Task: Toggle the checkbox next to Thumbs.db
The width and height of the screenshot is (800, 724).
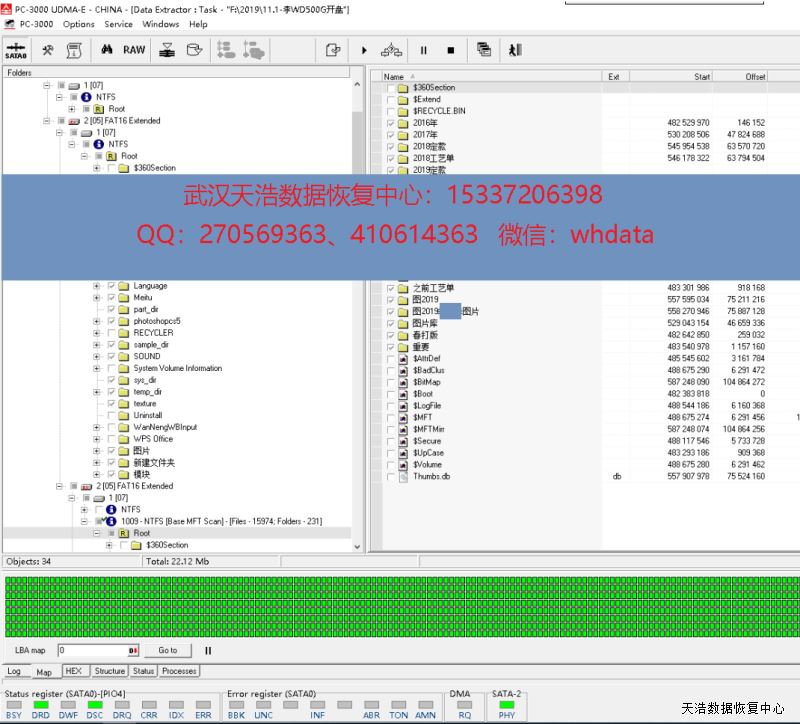Action: click(391, 477)
